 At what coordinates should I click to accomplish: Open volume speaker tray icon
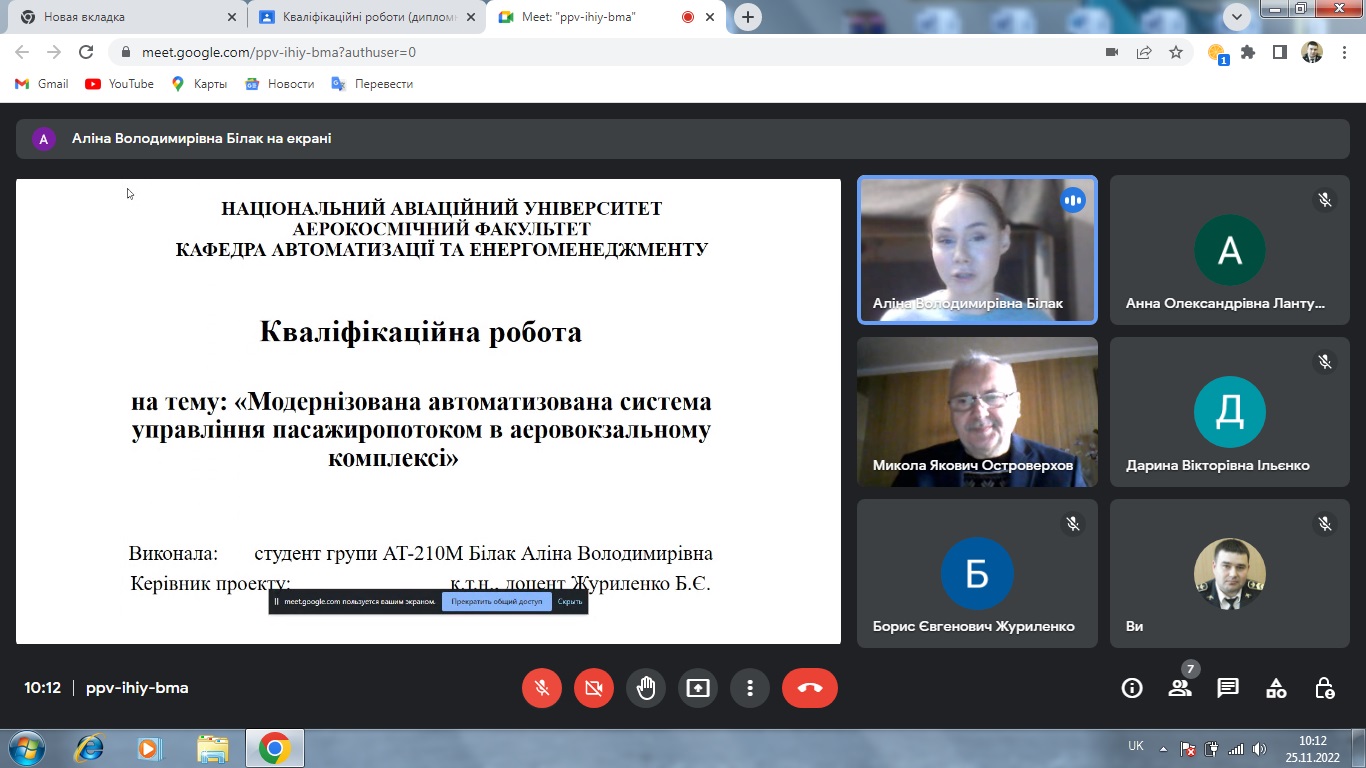[1260, 748]
